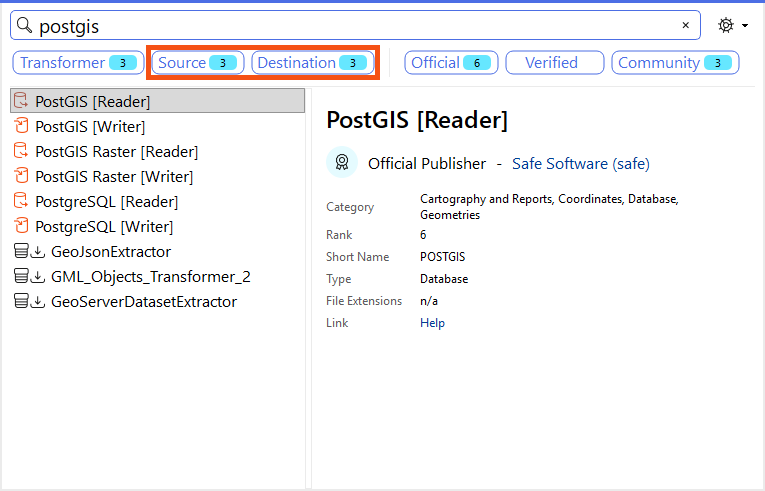
Task: Click the Official Publisher badge icon
Action: click(x=342, y=162)
